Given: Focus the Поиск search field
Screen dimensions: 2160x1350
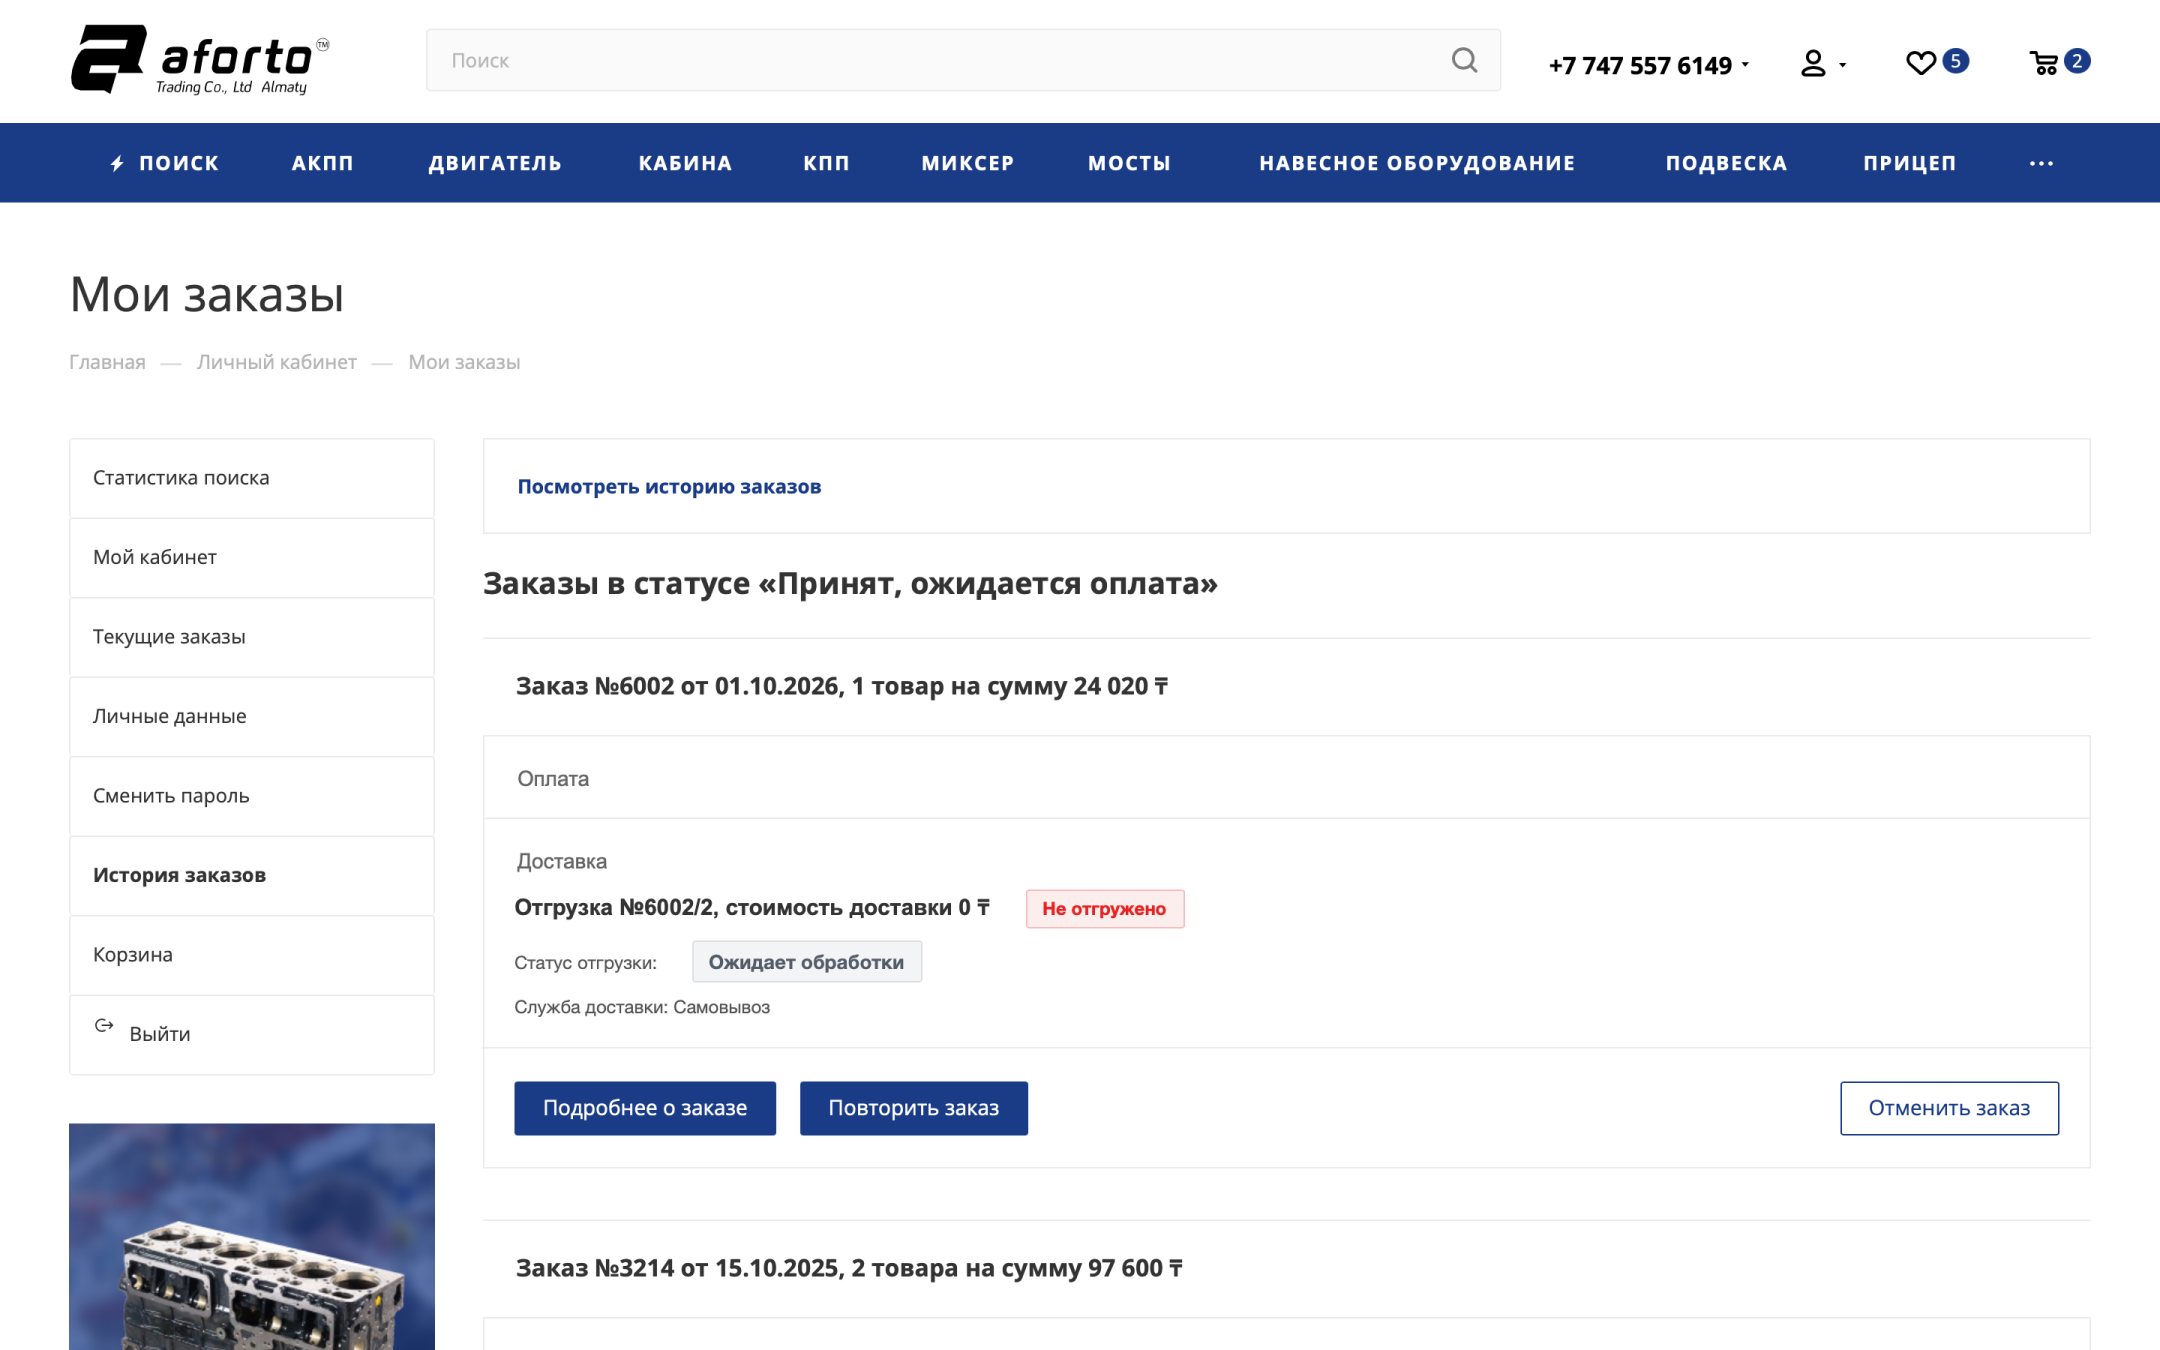Looking at the screenshot, I should (963, 60).
